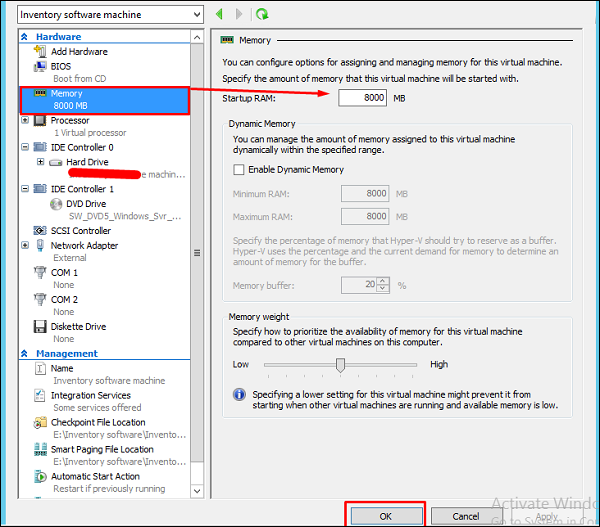Select Integration Services in Management
This screenshot has width=600, height=527.
coord(90,396)
